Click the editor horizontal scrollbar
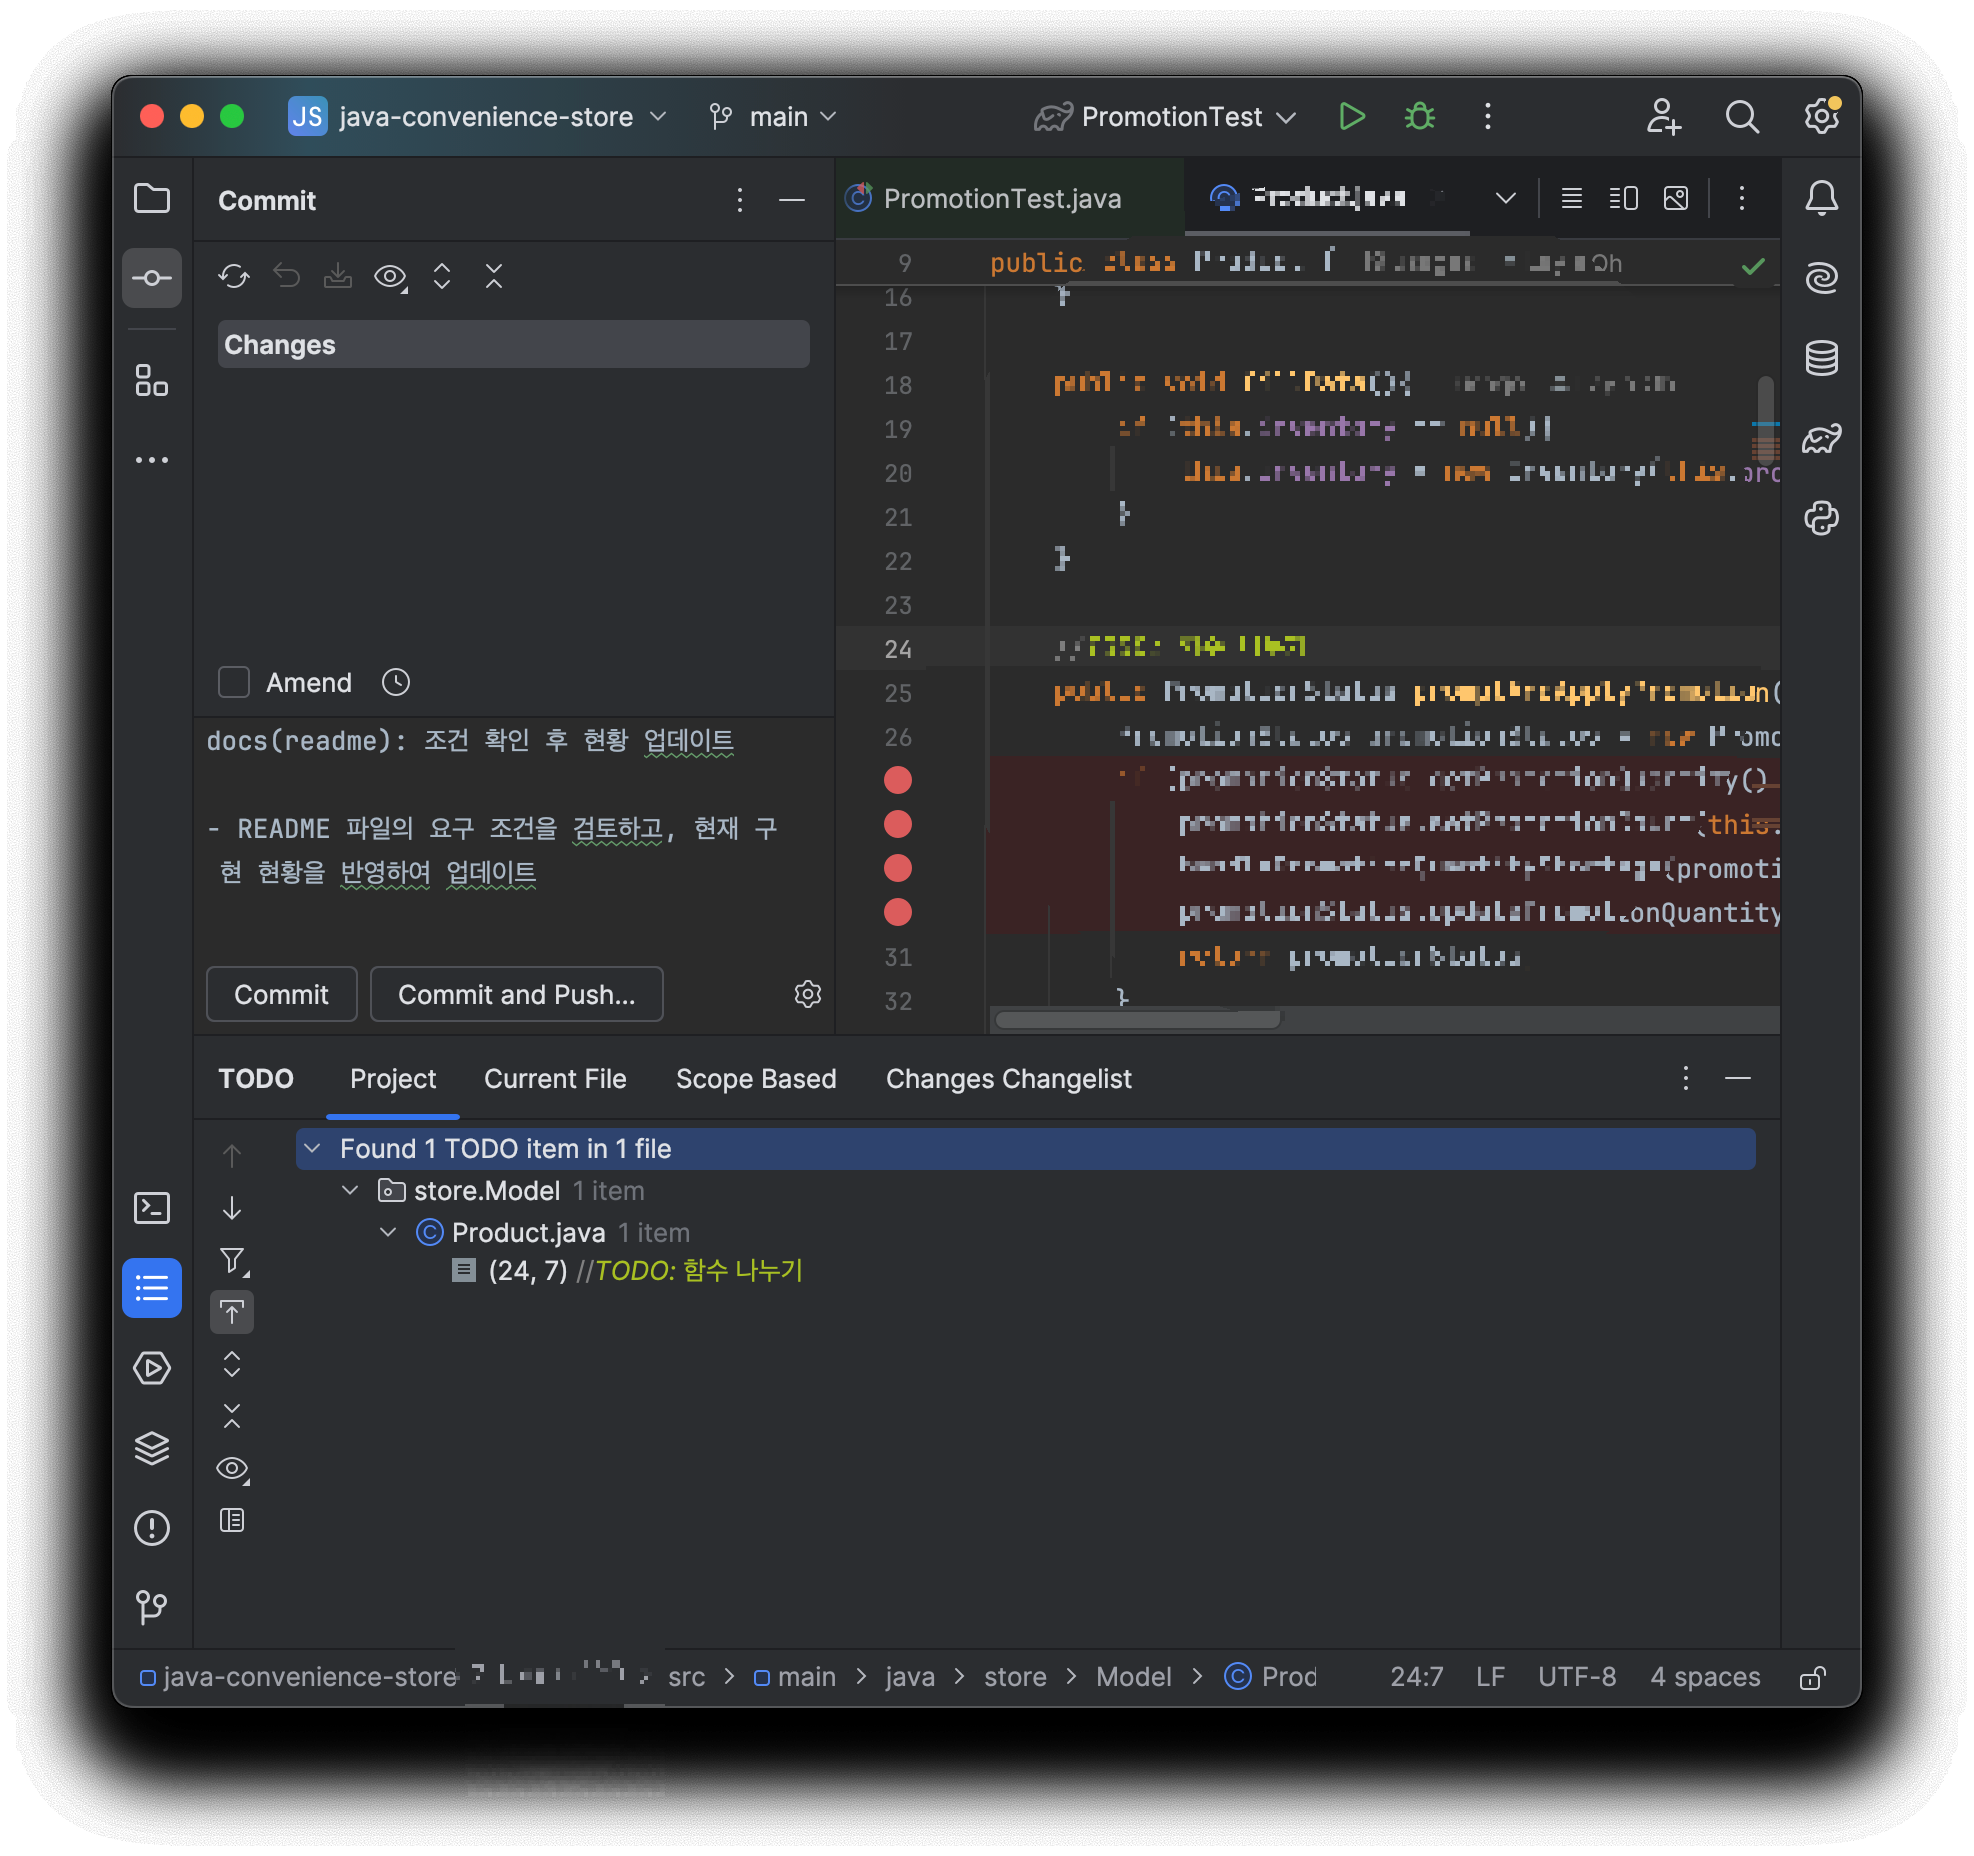 1137,1020
